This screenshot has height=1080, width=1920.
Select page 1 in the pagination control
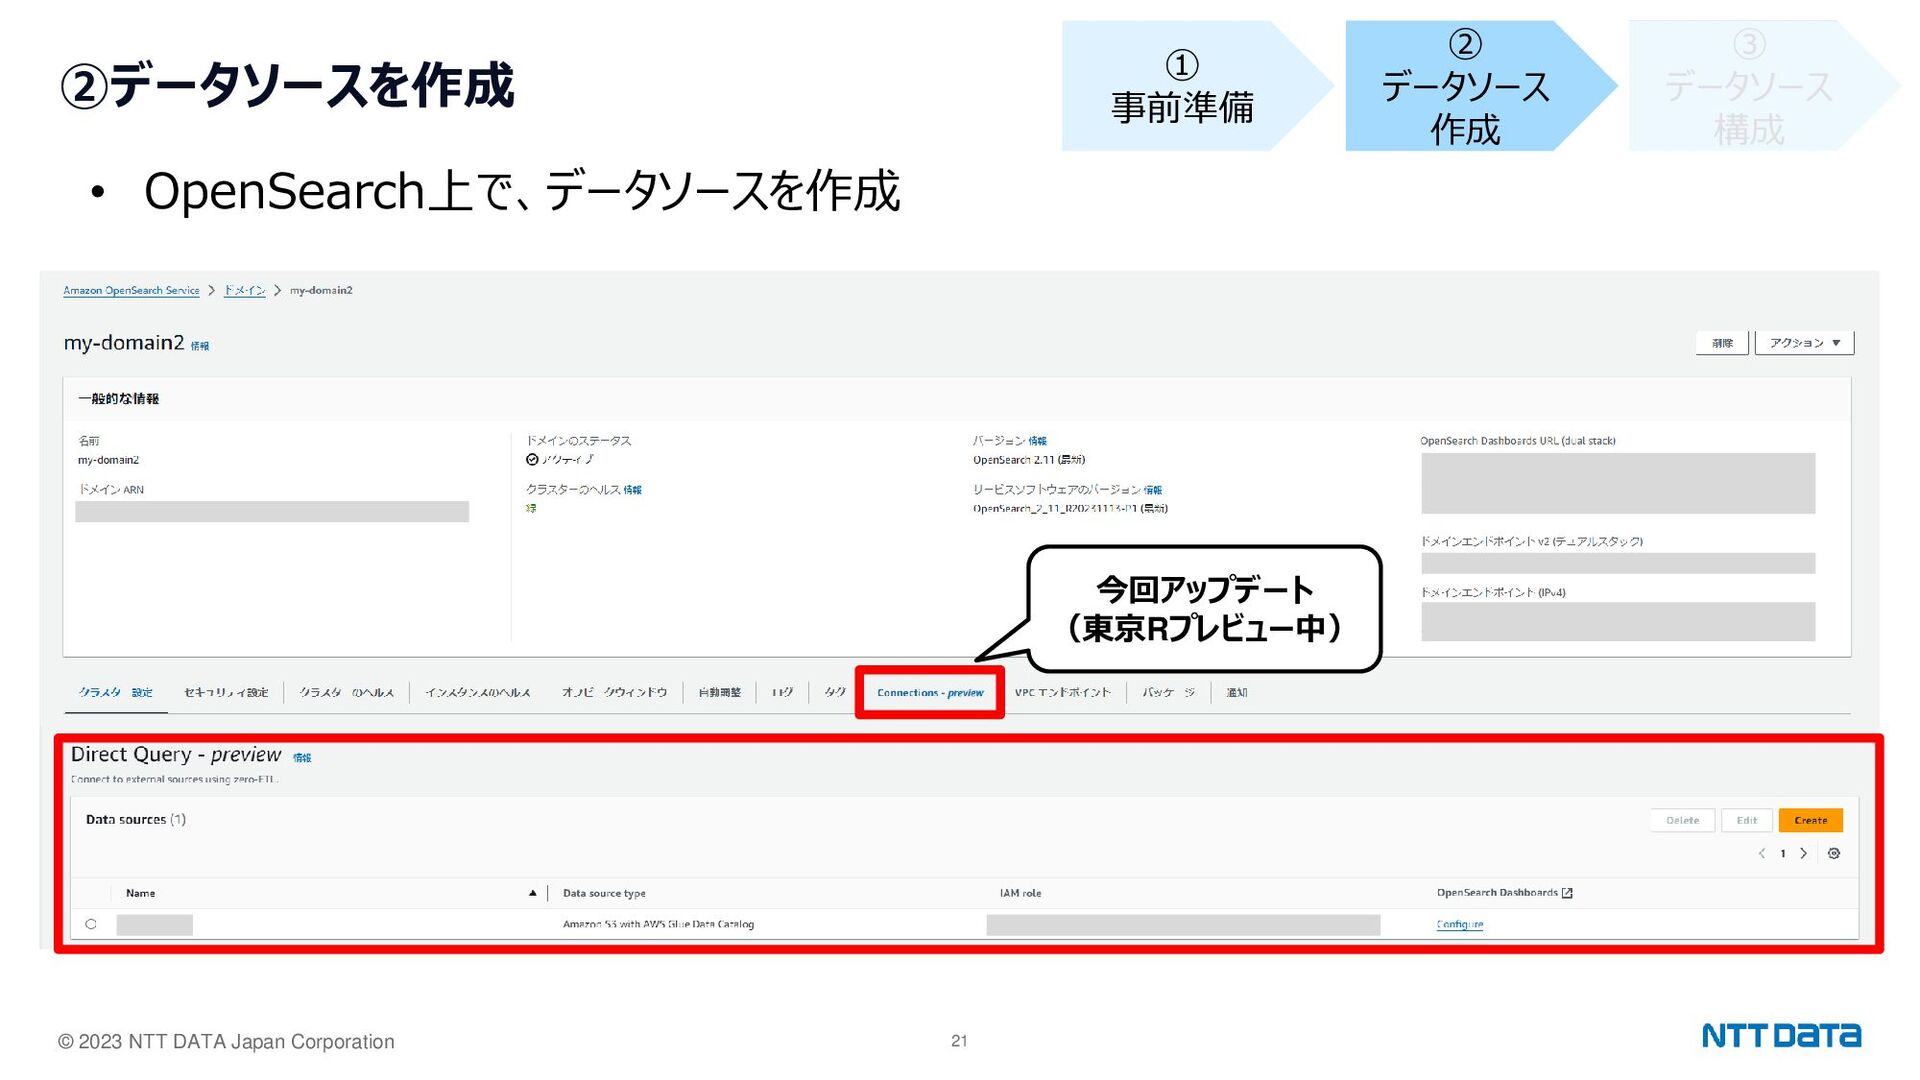(1783, 853)
